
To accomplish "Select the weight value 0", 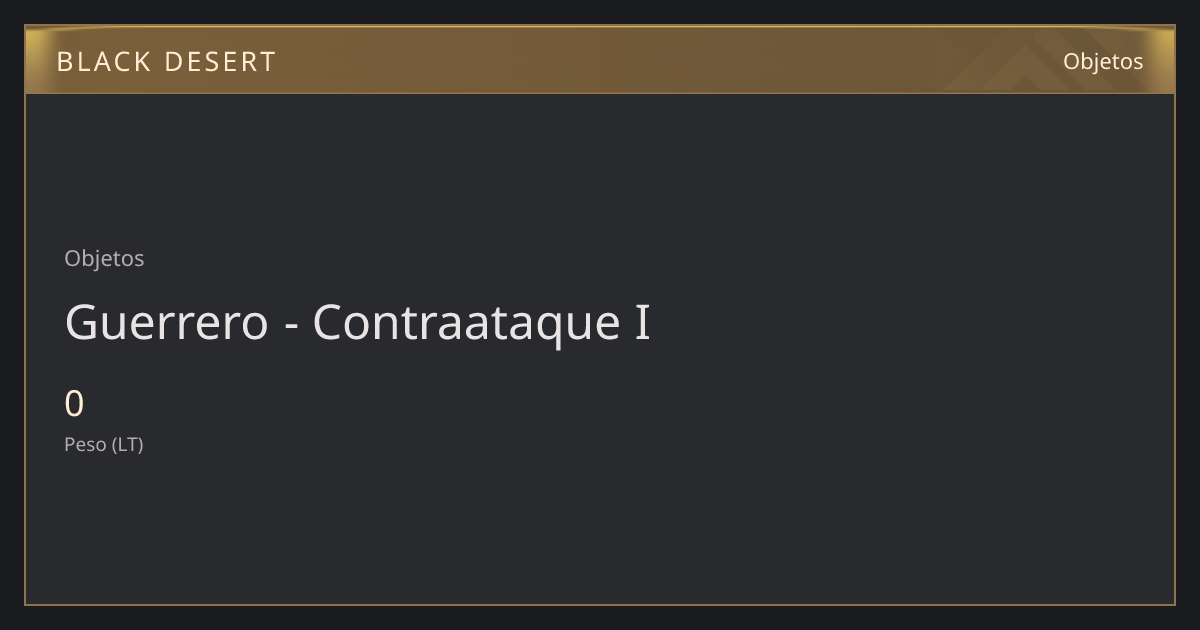I will [74, 404].
